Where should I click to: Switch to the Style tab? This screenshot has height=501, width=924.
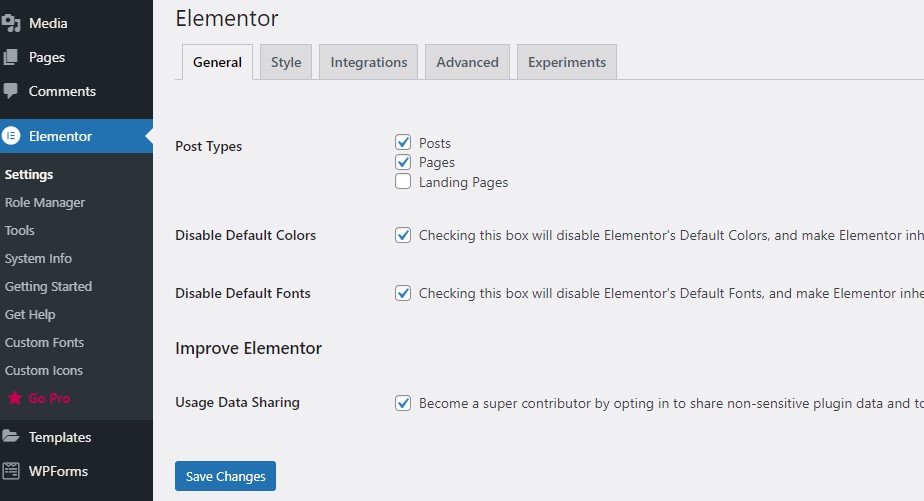pyautogui.click(x=286, y=62)
